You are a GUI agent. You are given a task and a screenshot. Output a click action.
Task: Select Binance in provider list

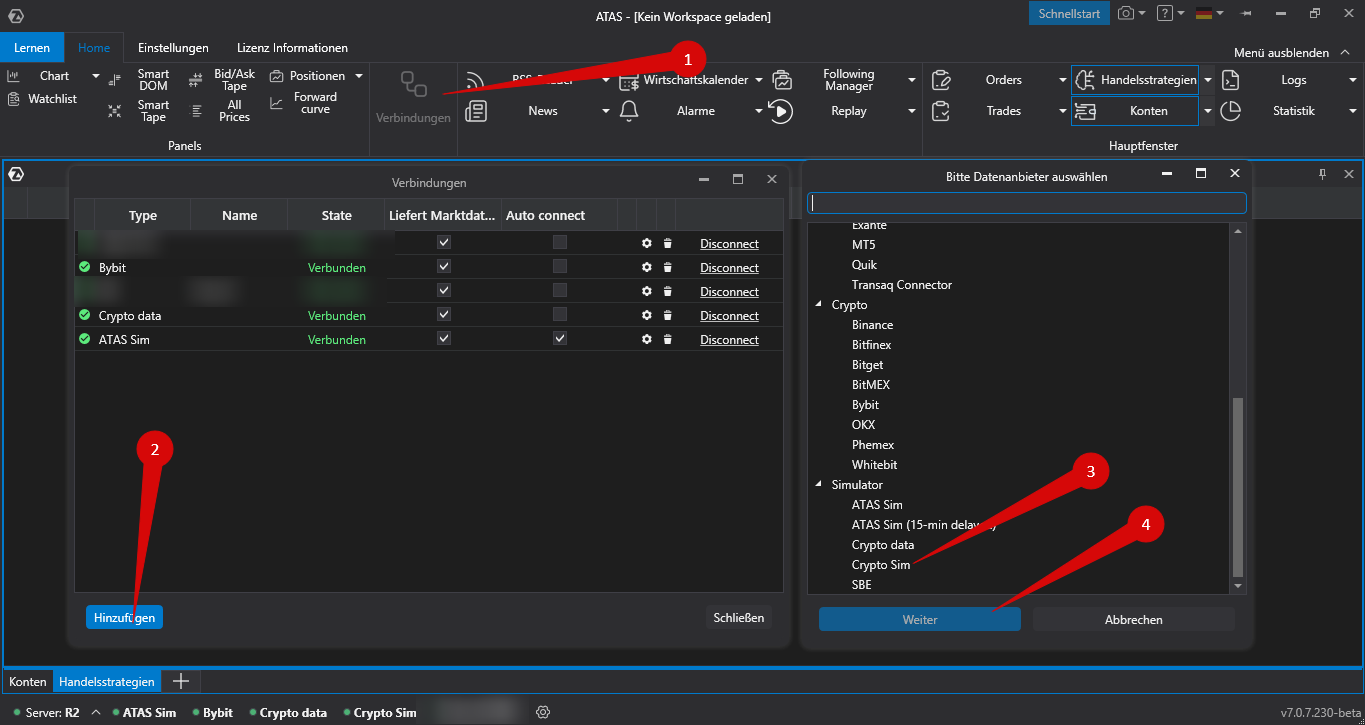(x=872, y=325)
